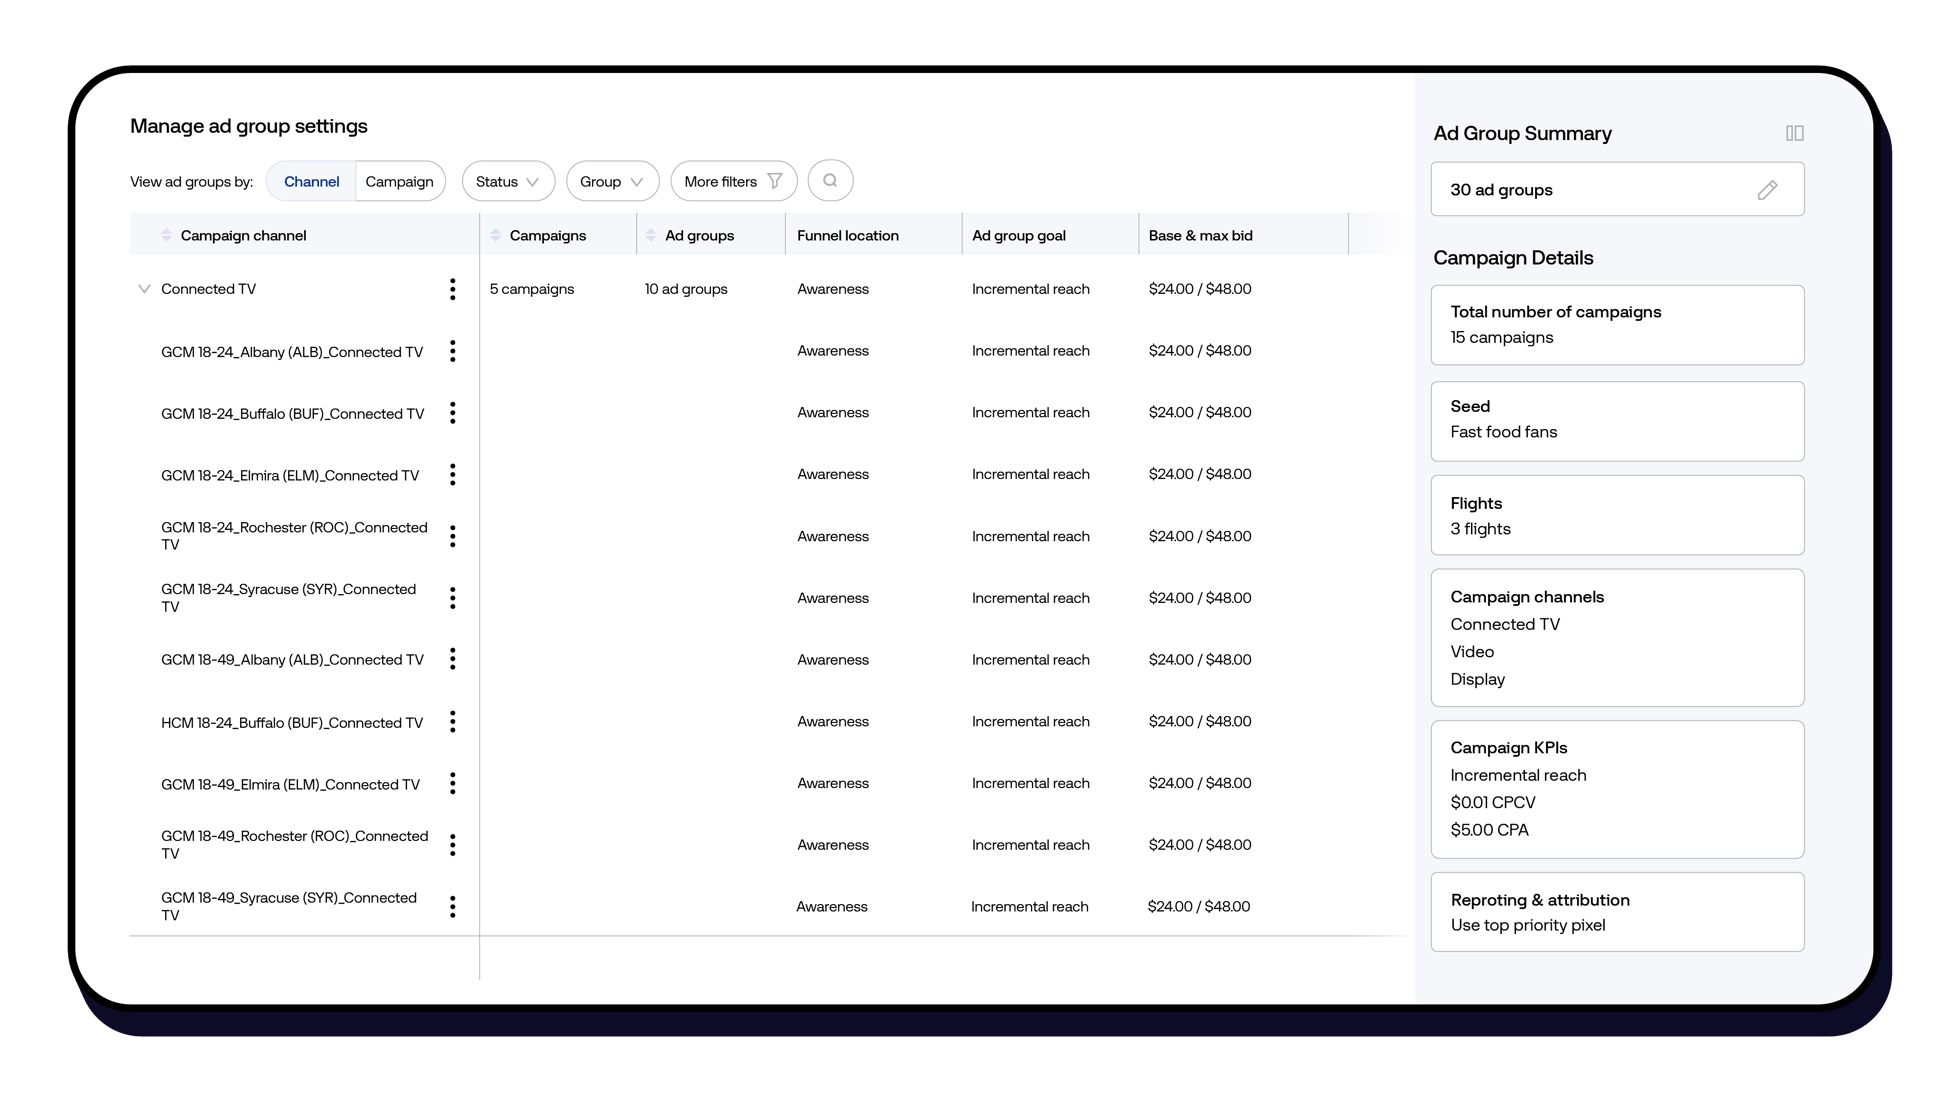
Task: Sort by Campaigns column header
Action: (x=547, y=236)
